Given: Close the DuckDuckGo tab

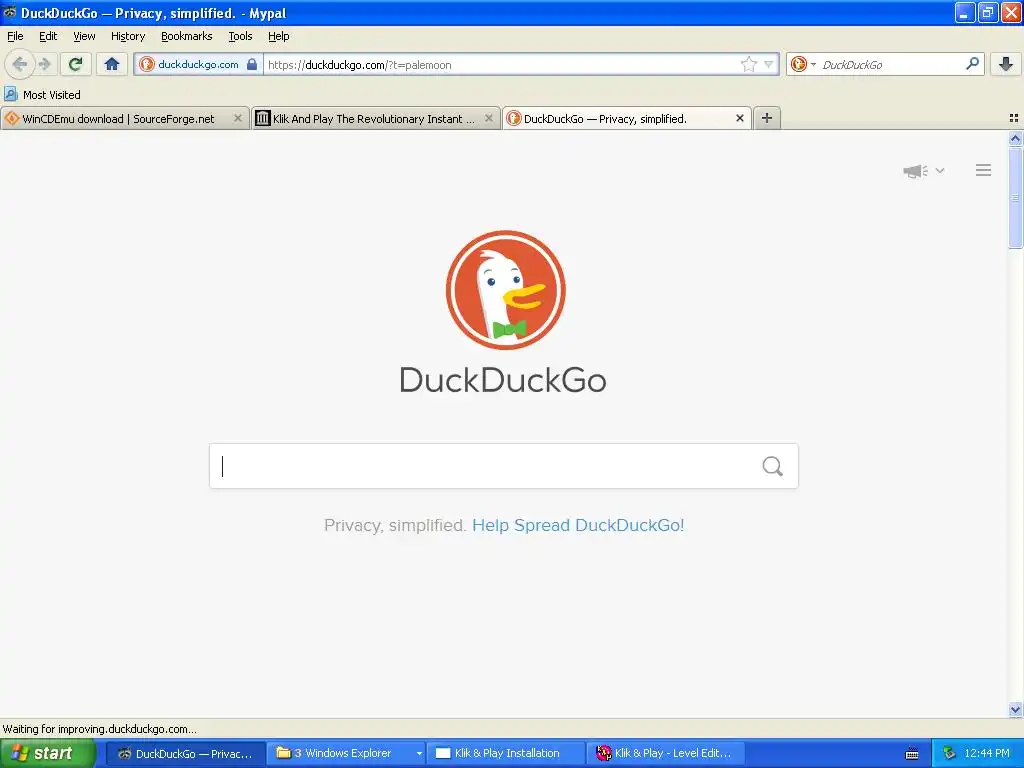Looking at the screenshot, I should pos(739,118).
